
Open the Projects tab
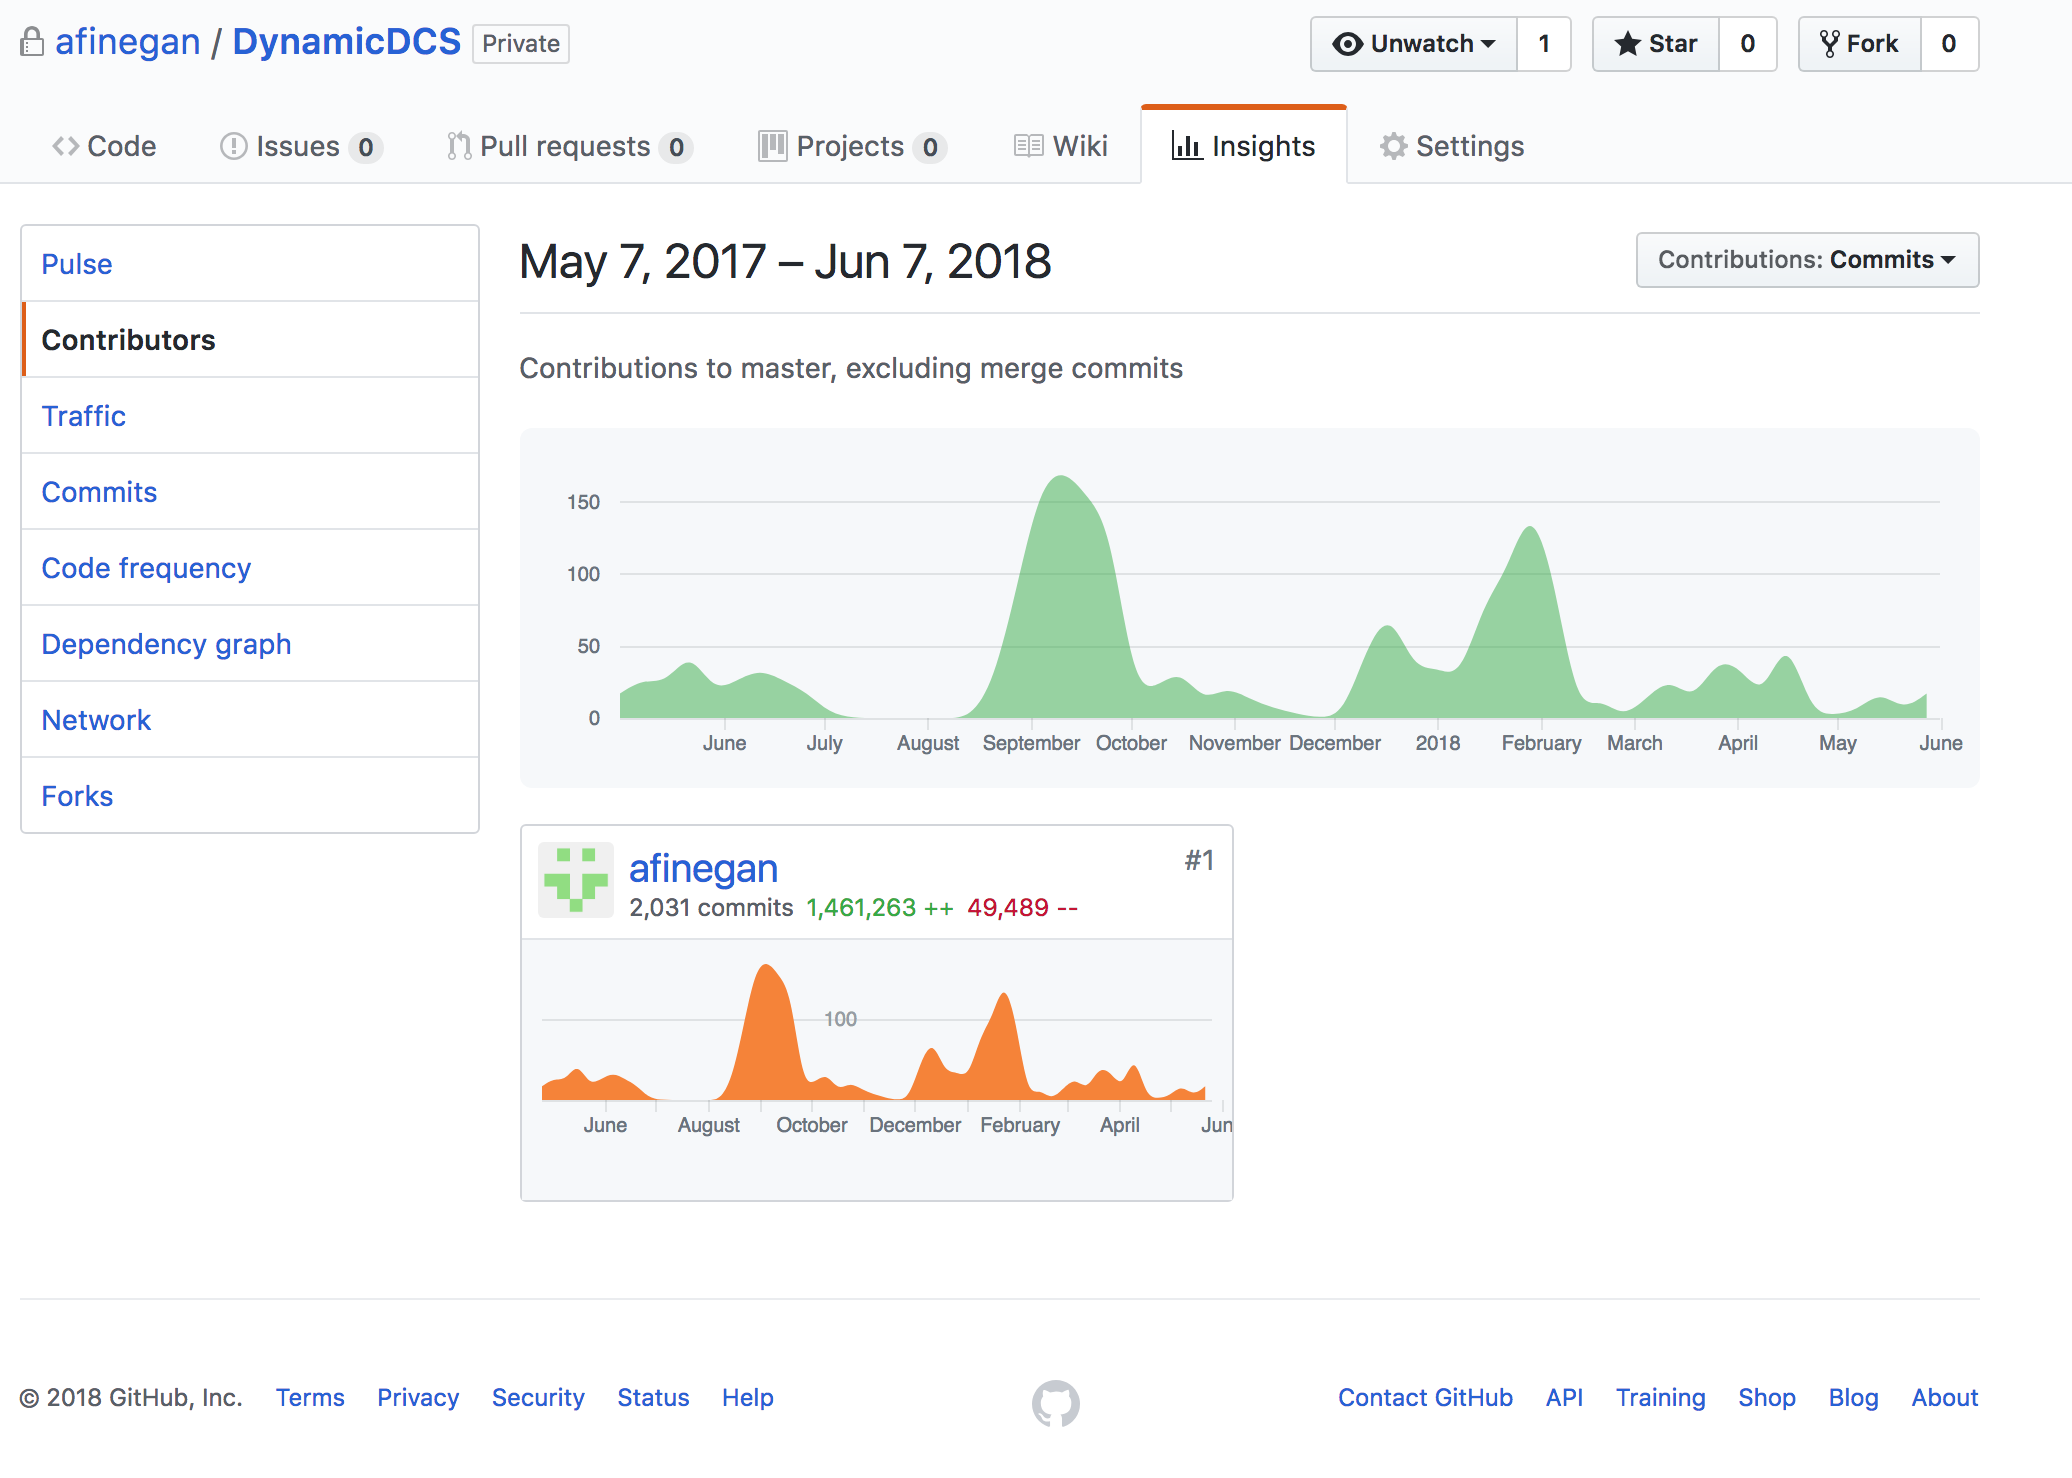(x=852, y=146)
